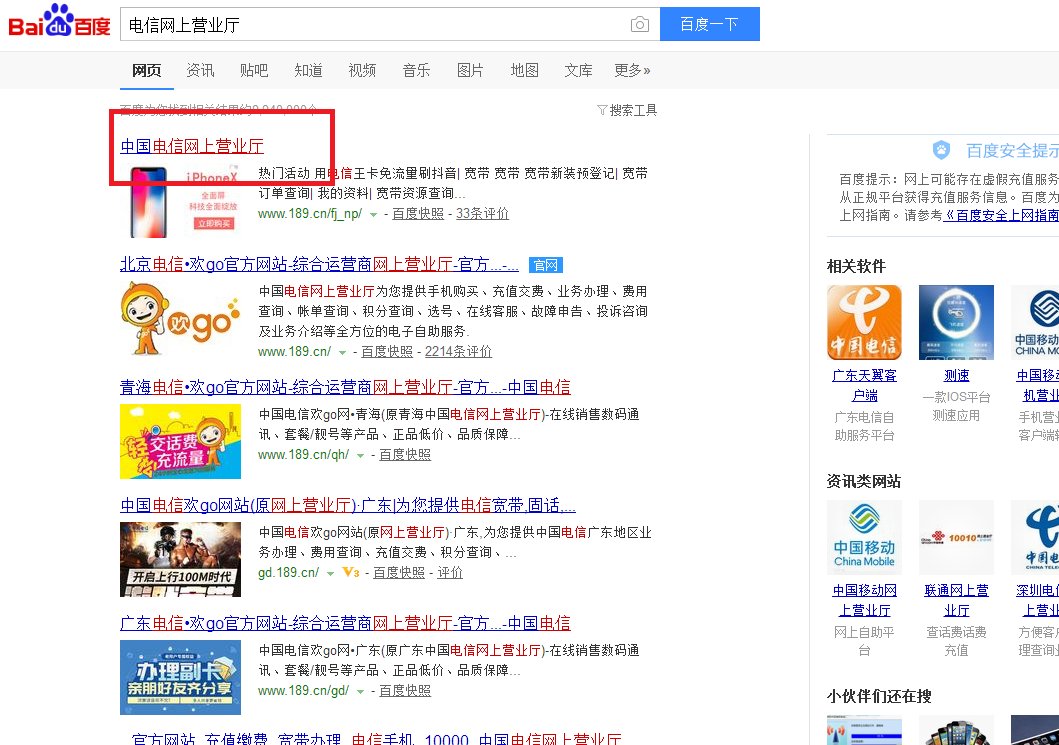
Task: Expand dropdown arrow next to www.189.cn/gd/
Action: tap(361, 692)
